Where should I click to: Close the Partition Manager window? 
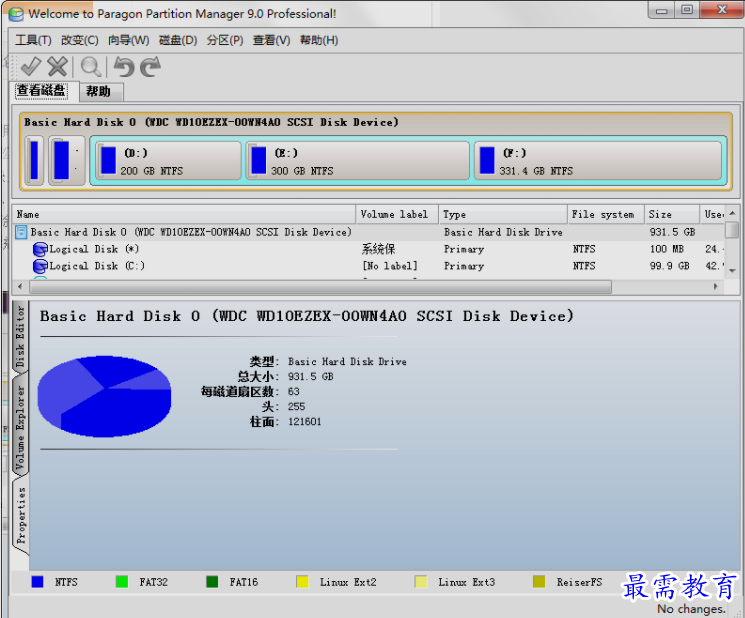(x=722, y=10)
